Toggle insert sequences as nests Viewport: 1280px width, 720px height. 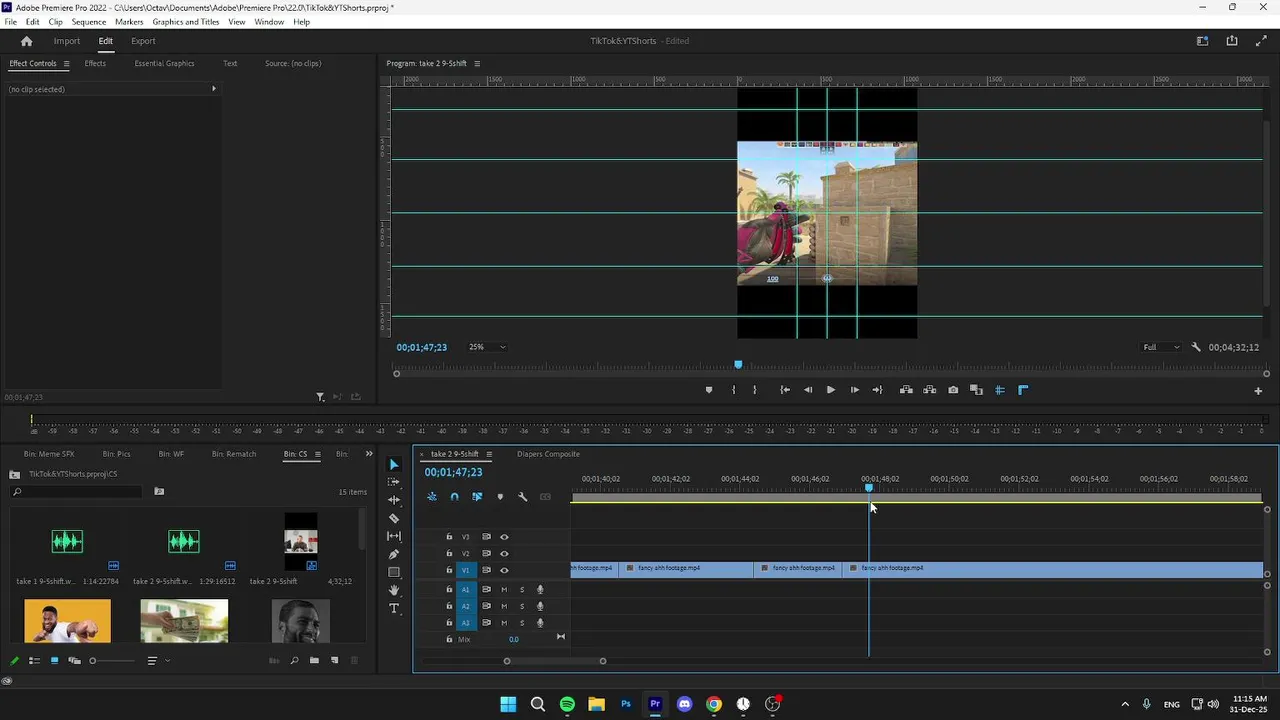coord(432,497)
